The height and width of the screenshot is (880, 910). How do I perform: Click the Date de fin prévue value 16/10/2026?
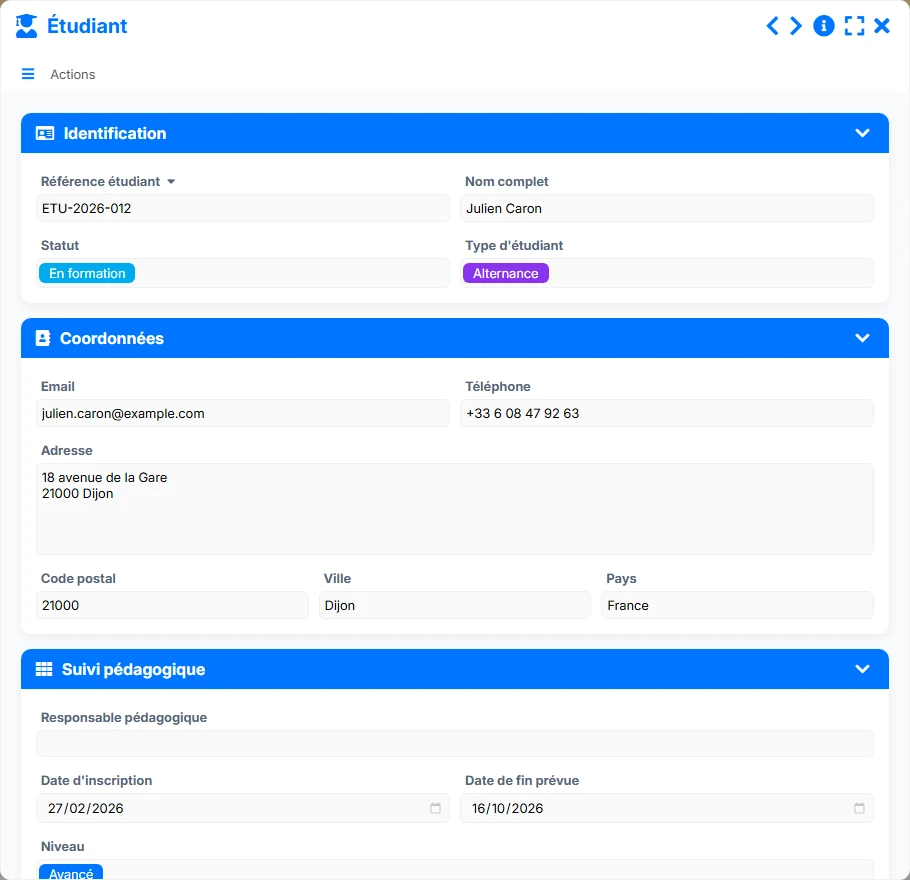point(507,809)
